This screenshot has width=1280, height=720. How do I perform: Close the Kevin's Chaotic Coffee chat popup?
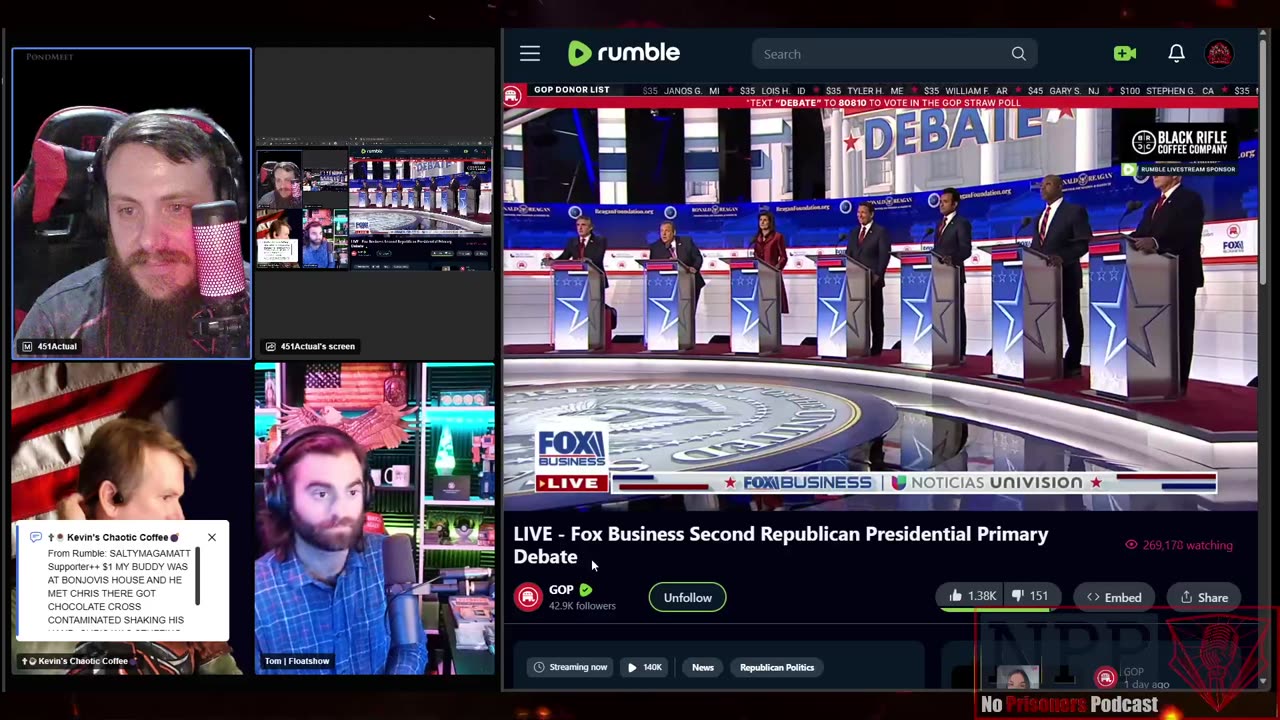click(212, 538)
